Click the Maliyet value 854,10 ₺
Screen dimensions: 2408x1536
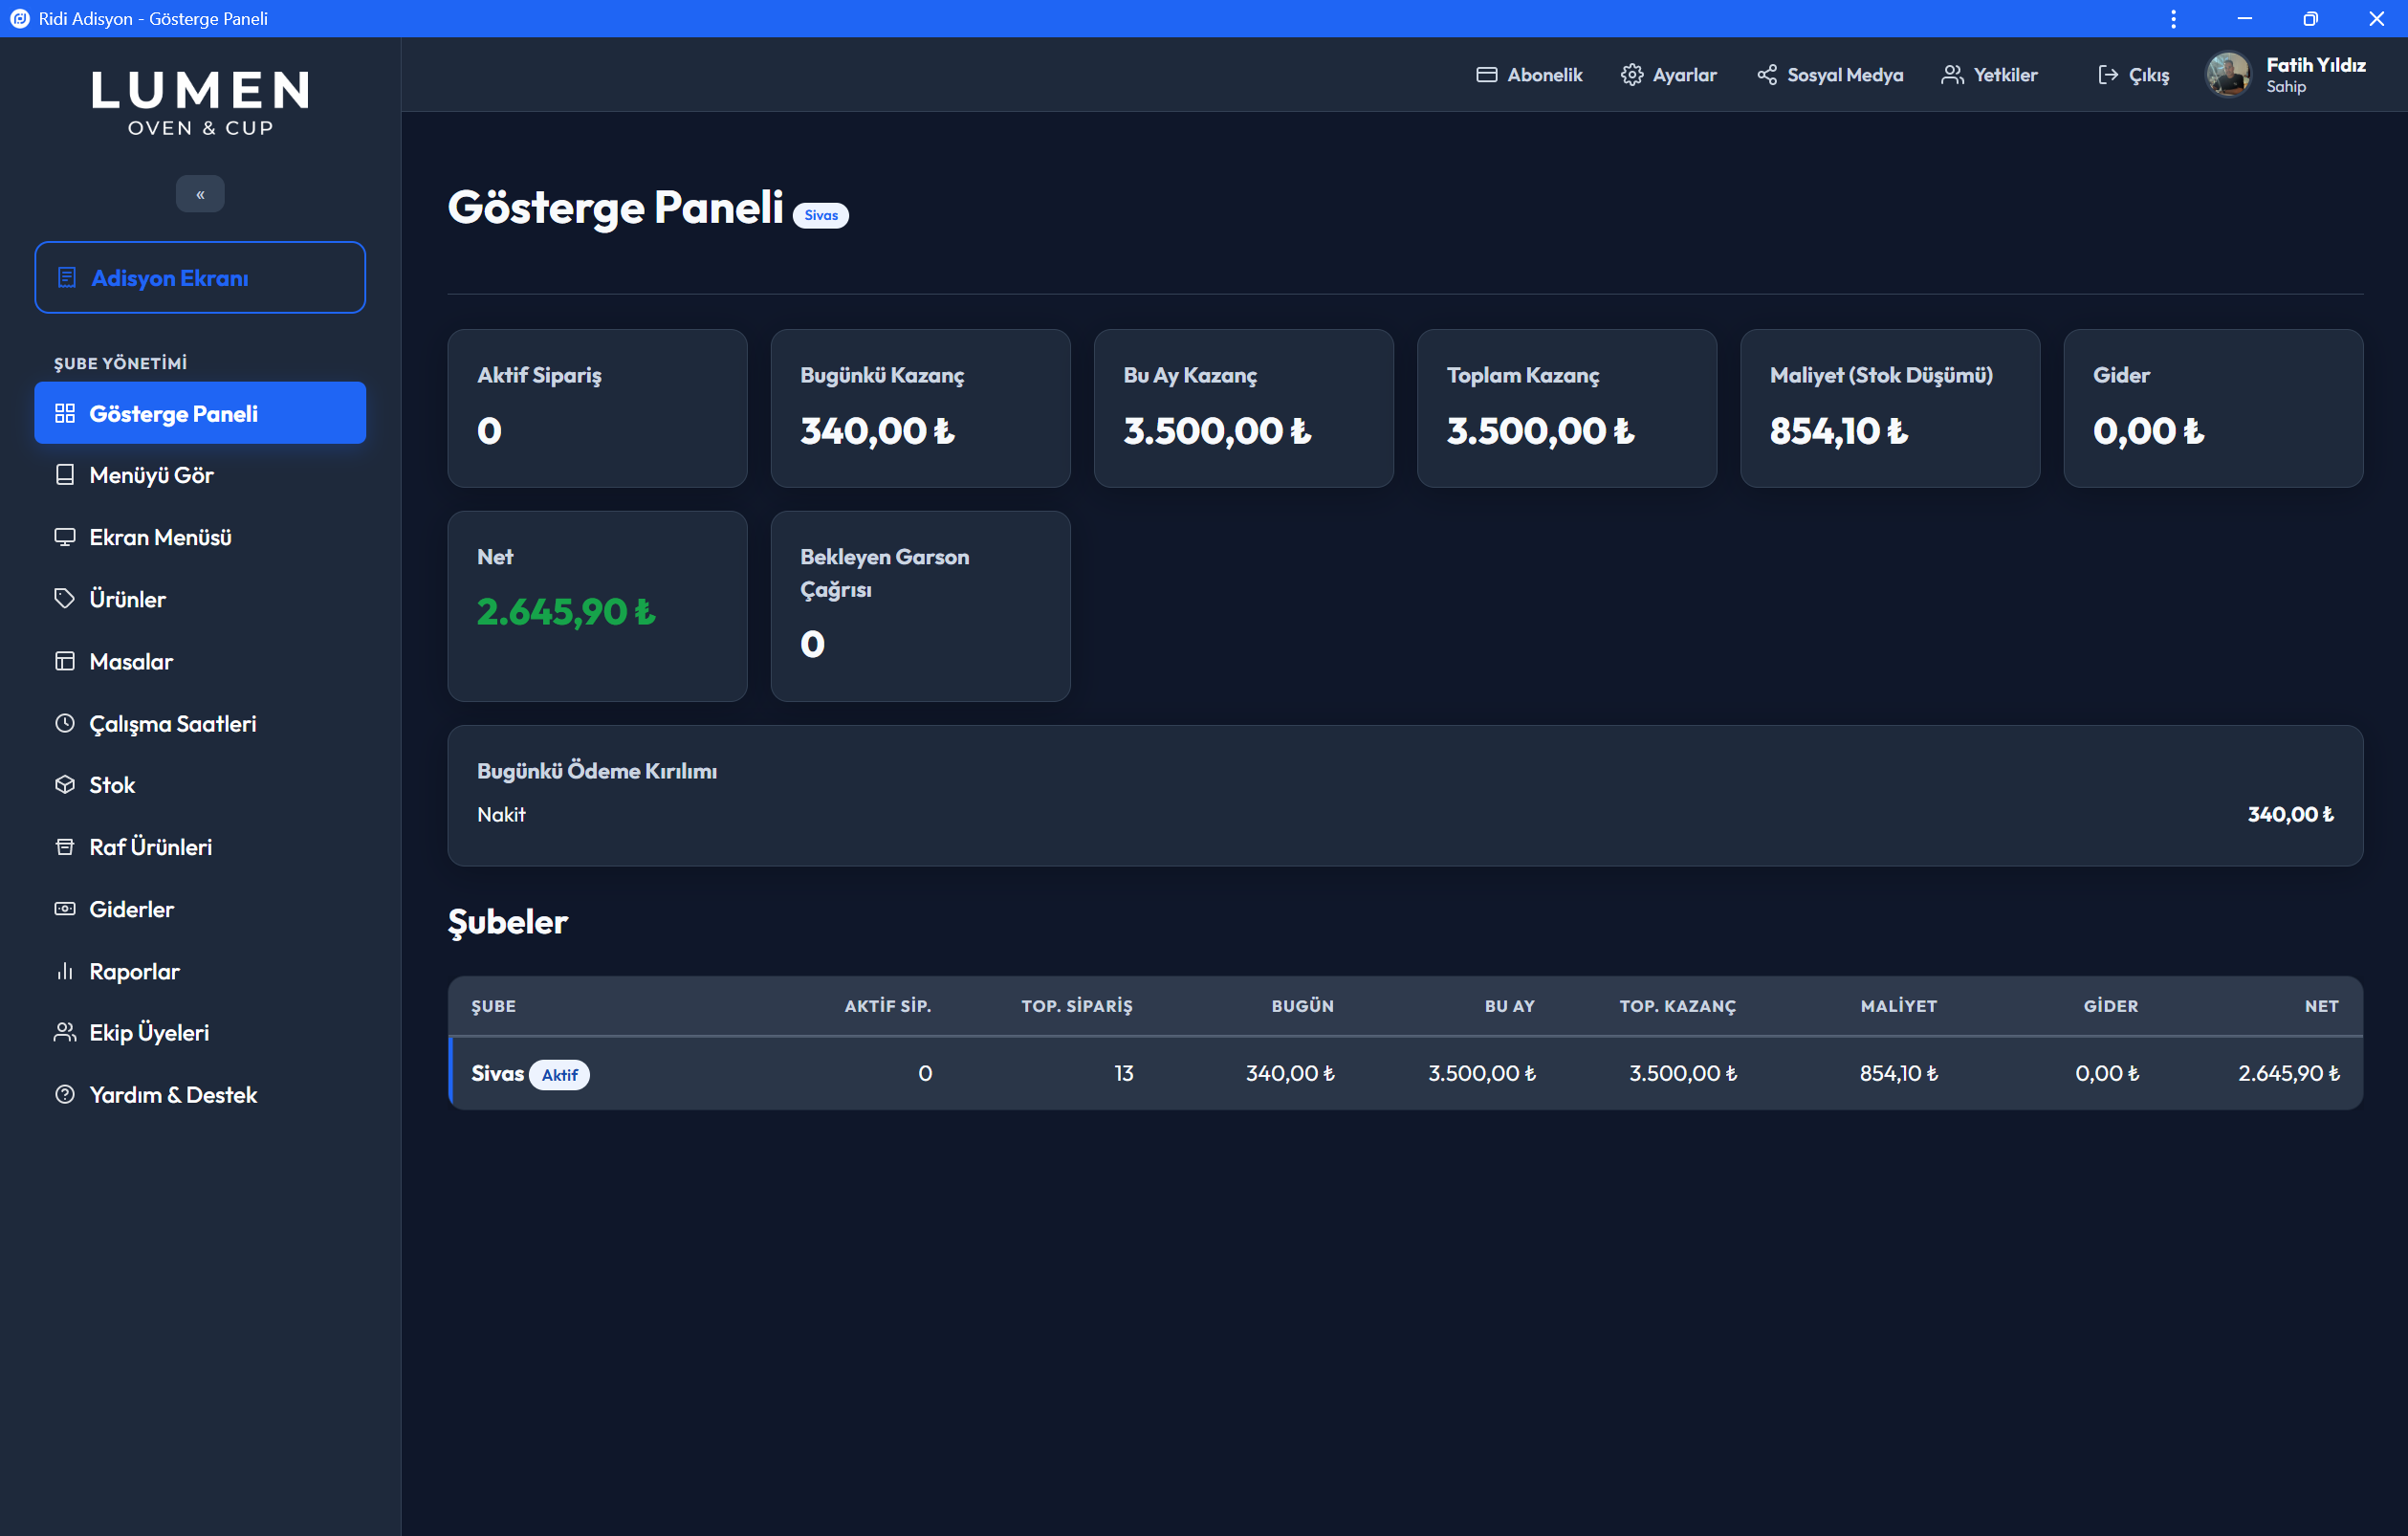pyautogui.click(x=1839, y=431)
